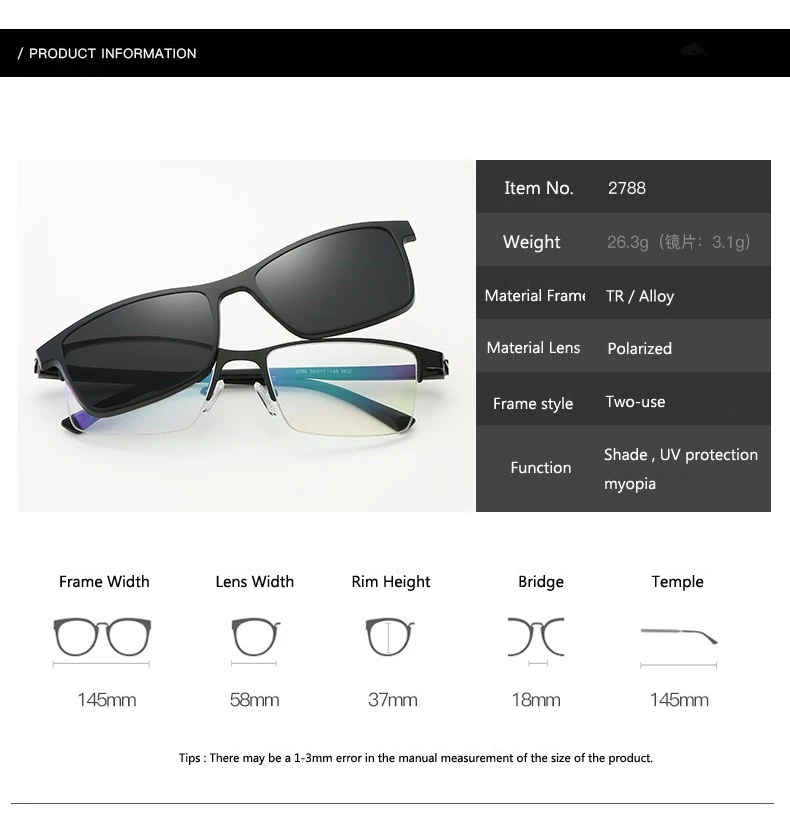Click the Shade, UV protection function text

pos(681,455)
